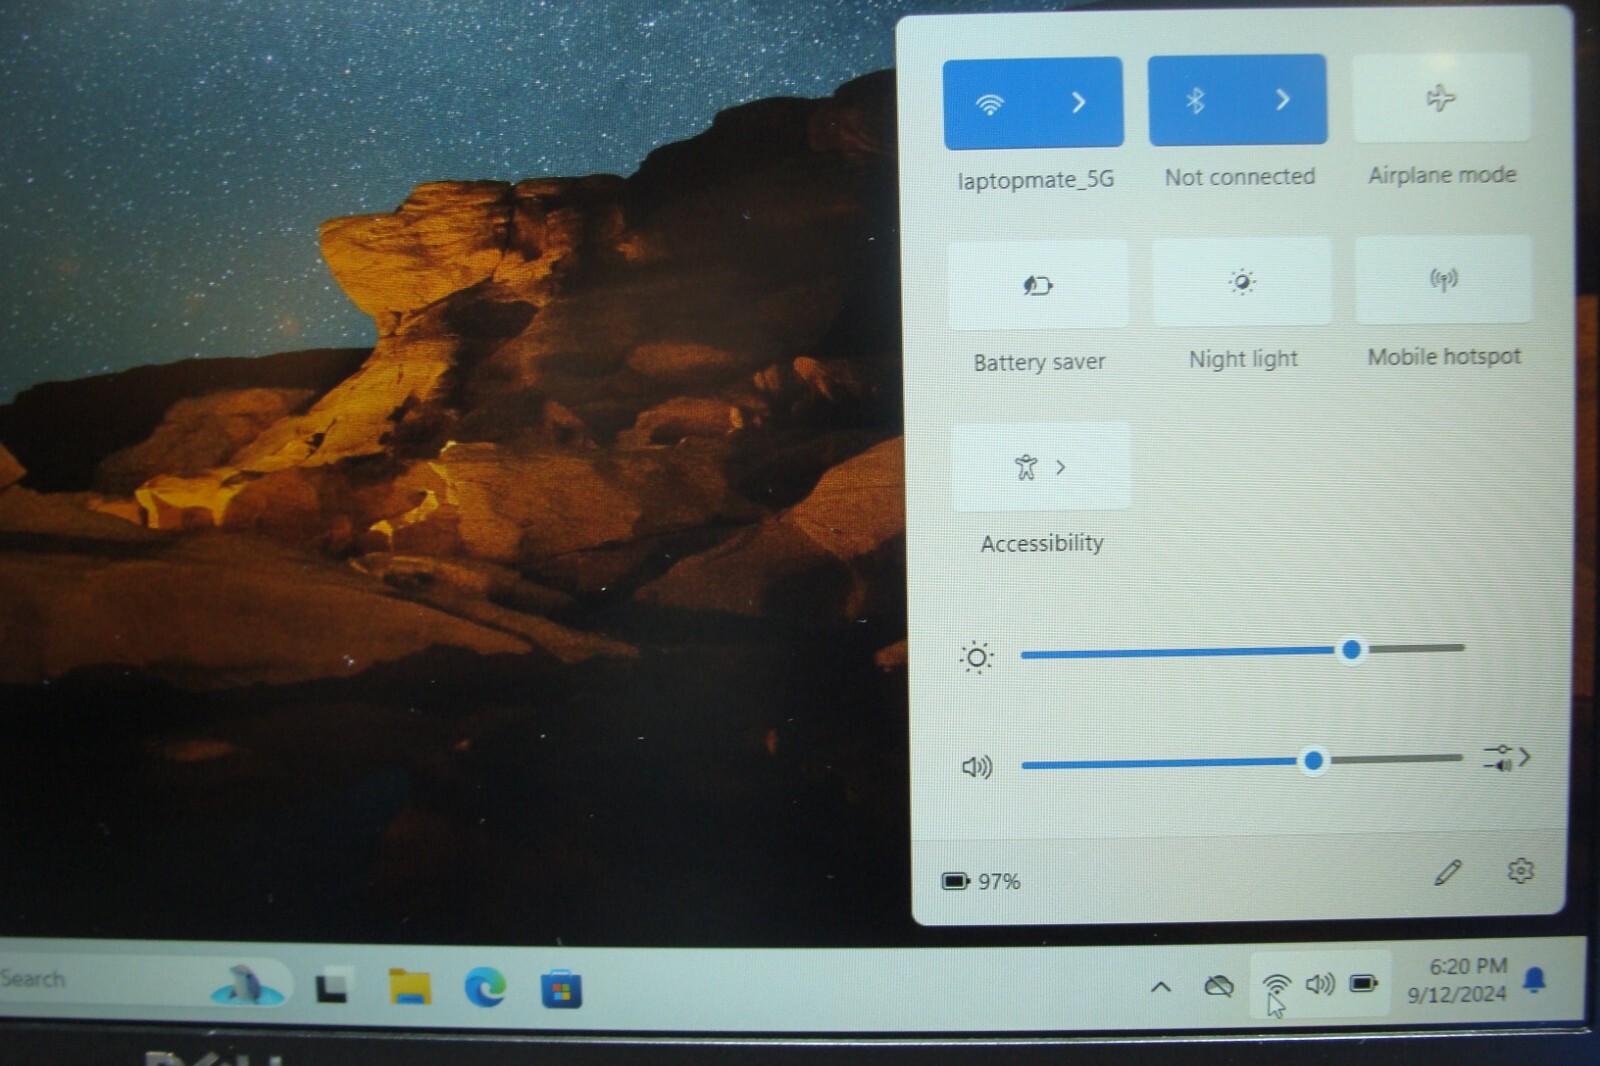The width and height of the screenshot is (1600, 1066).
Task: Toggle Bluetooth off in quick settings
Action: (1194, 100)
